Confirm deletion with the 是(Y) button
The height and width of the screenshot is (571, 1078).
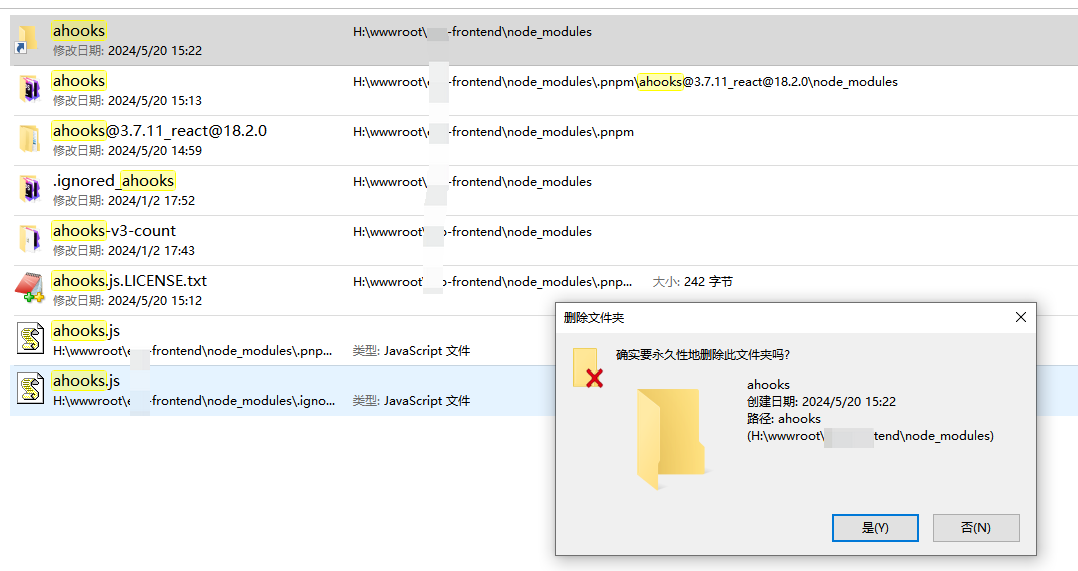tap(874, 528)
